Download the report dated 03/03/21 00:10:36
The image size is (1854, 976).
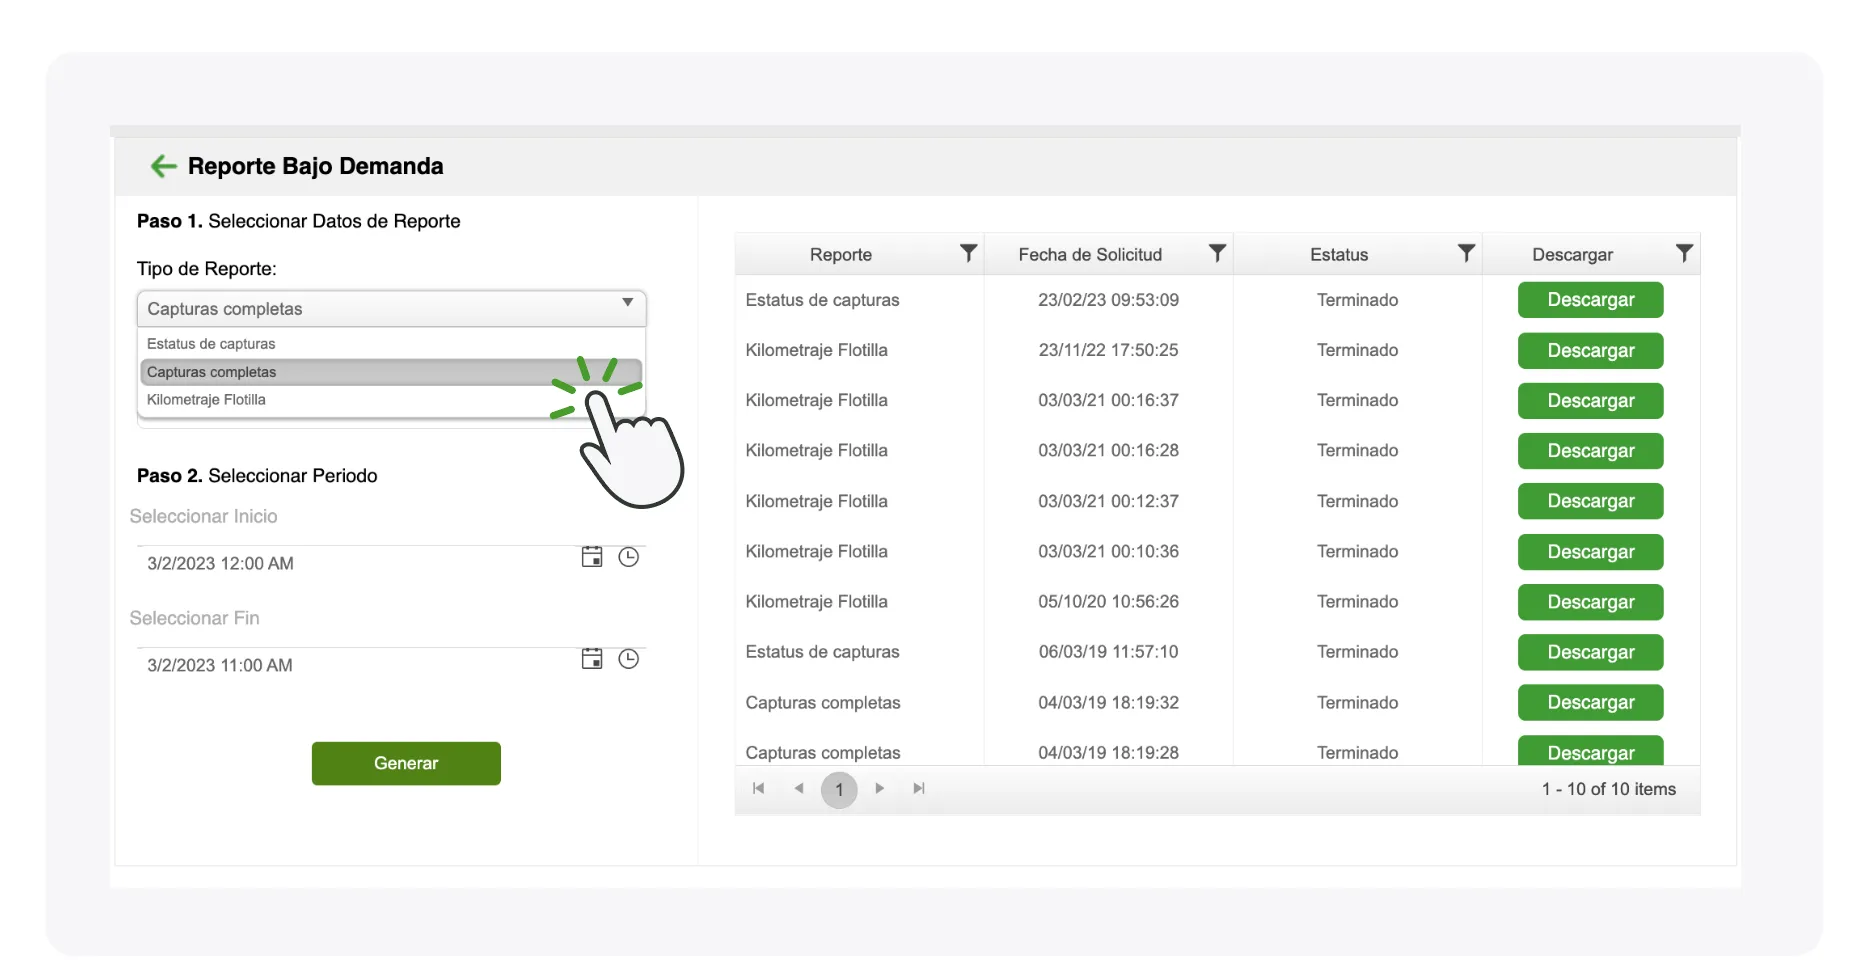tap(1590, 552)
